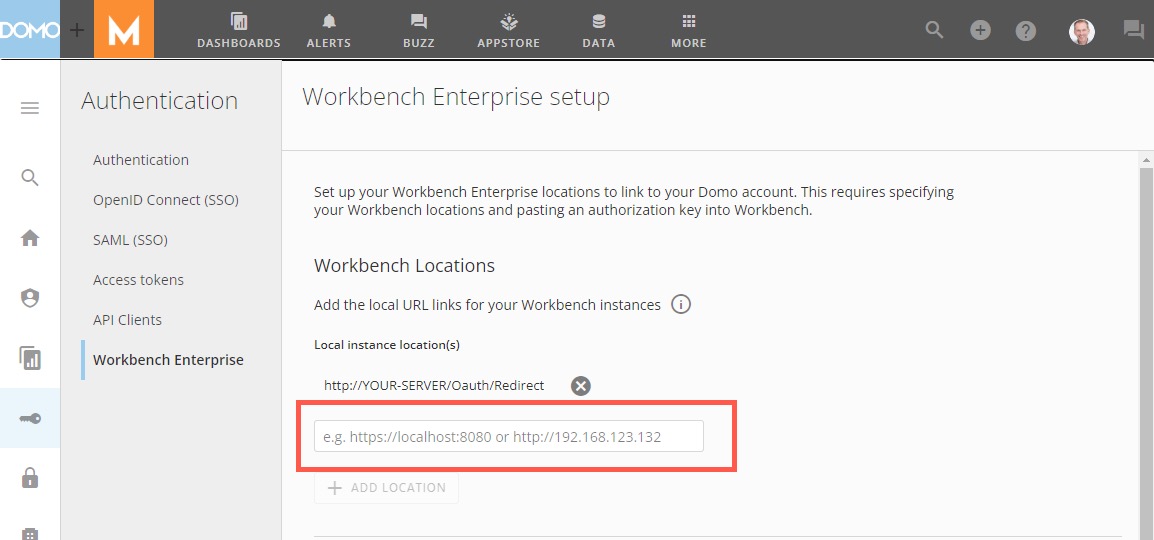1154x540 pixels.
Task: Open the briefcase icon at sidebar bottom
Action: tap(29, 533)
